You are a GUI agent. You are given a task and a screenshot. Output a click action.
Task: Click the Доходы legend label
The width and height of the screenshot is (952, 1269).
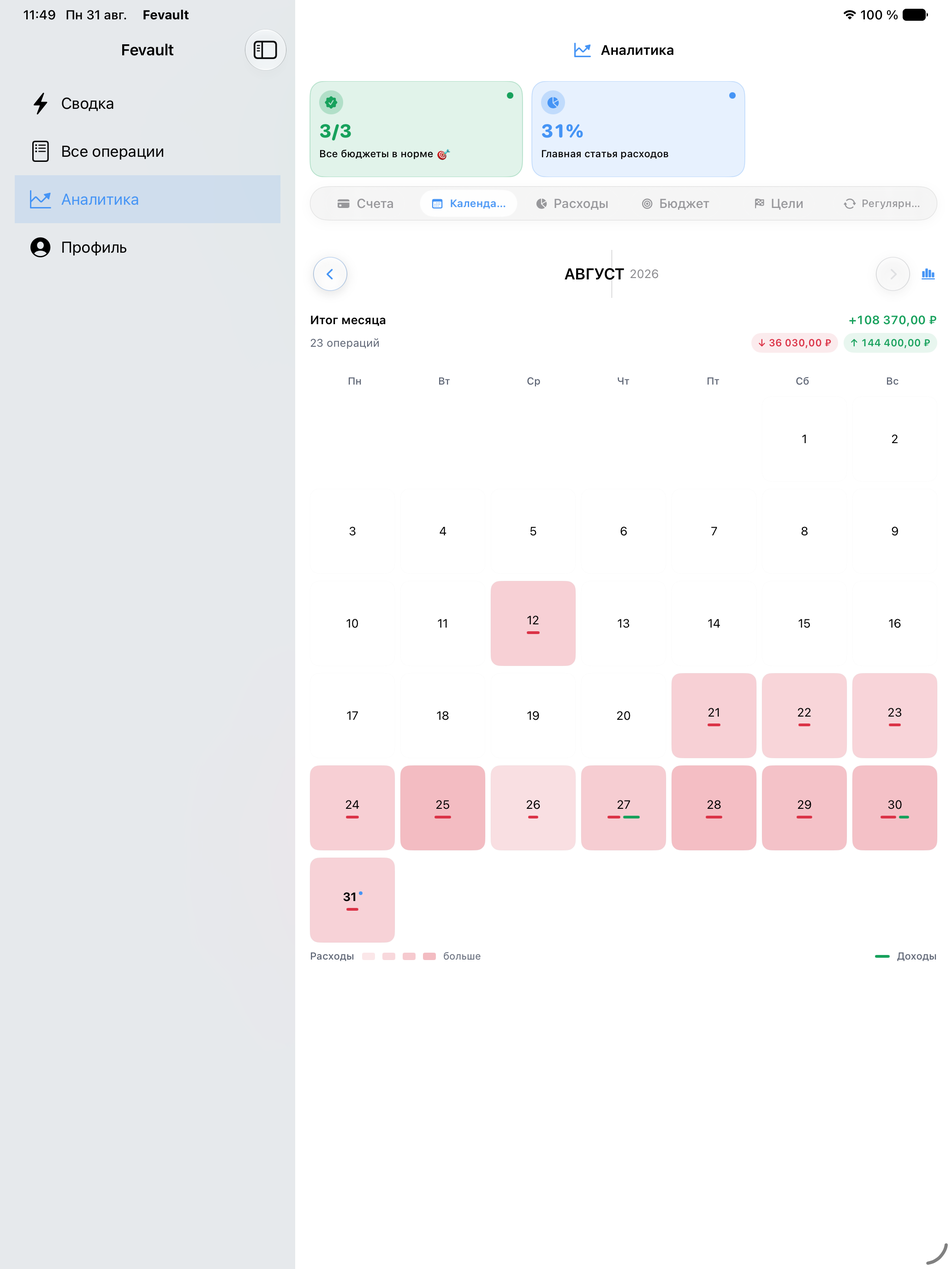917,956
